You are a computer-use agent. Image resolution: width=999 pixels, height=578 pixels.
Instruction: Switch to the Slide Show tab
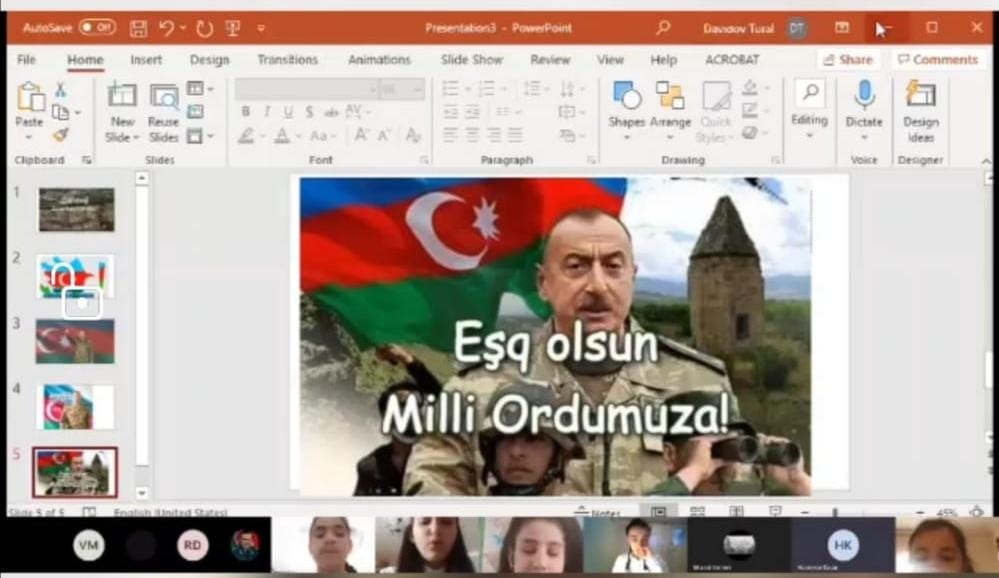(471, 59)
